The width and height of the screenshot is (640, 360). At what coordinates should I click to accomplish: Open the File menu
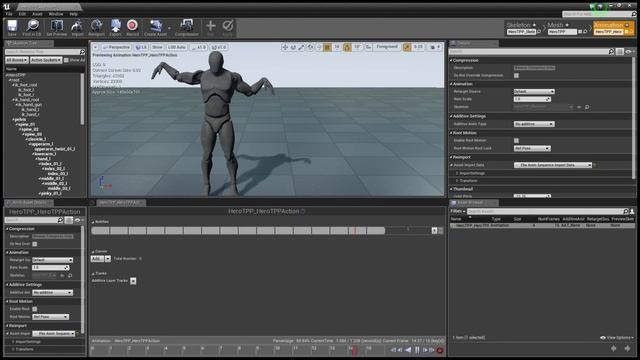click(x=9, y=14)
